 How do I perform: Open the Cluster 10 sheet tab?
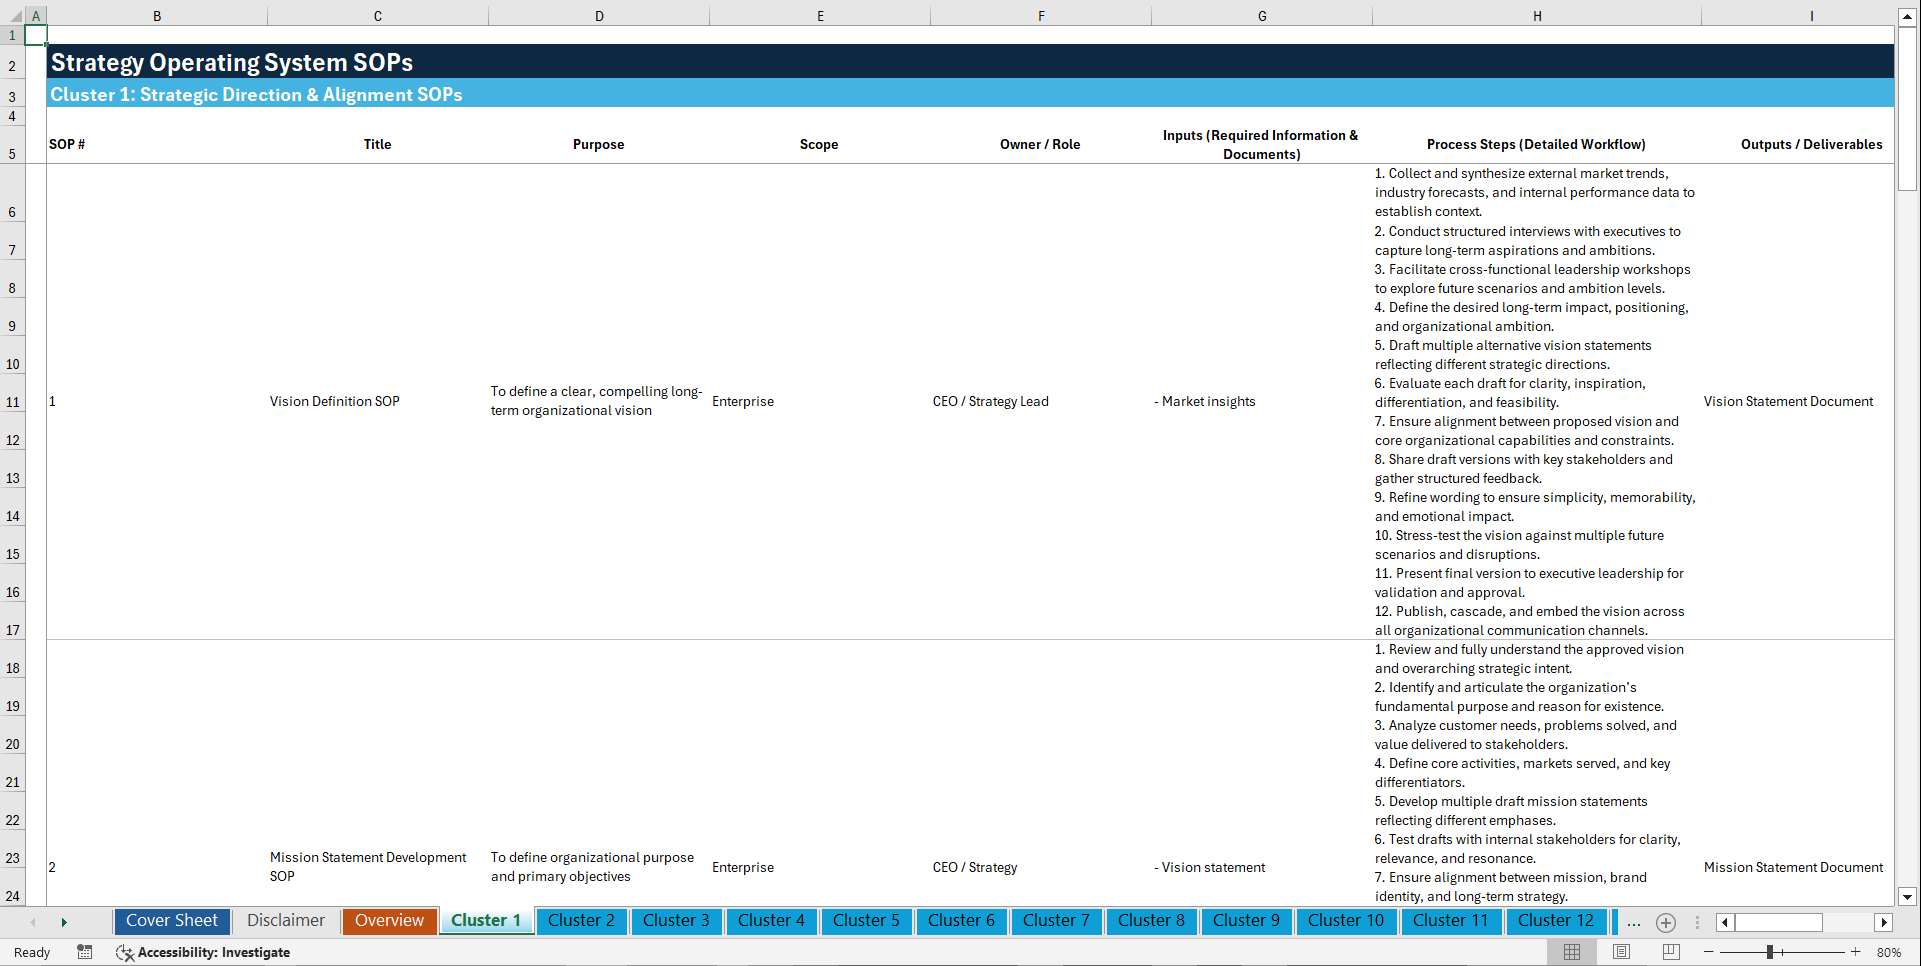pyautogui.click(x=1346, y=921)
